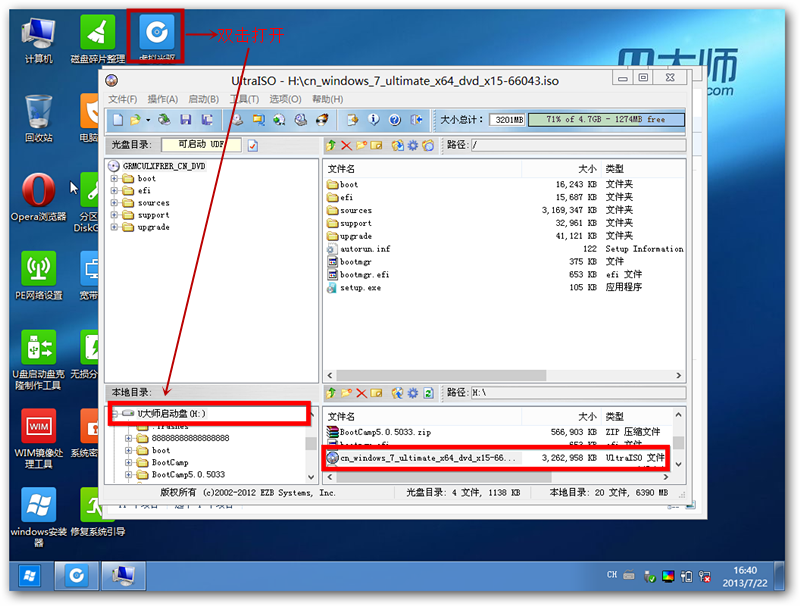
Task: Open the 启动(B) menu
Action: click(x=204, y=99)
